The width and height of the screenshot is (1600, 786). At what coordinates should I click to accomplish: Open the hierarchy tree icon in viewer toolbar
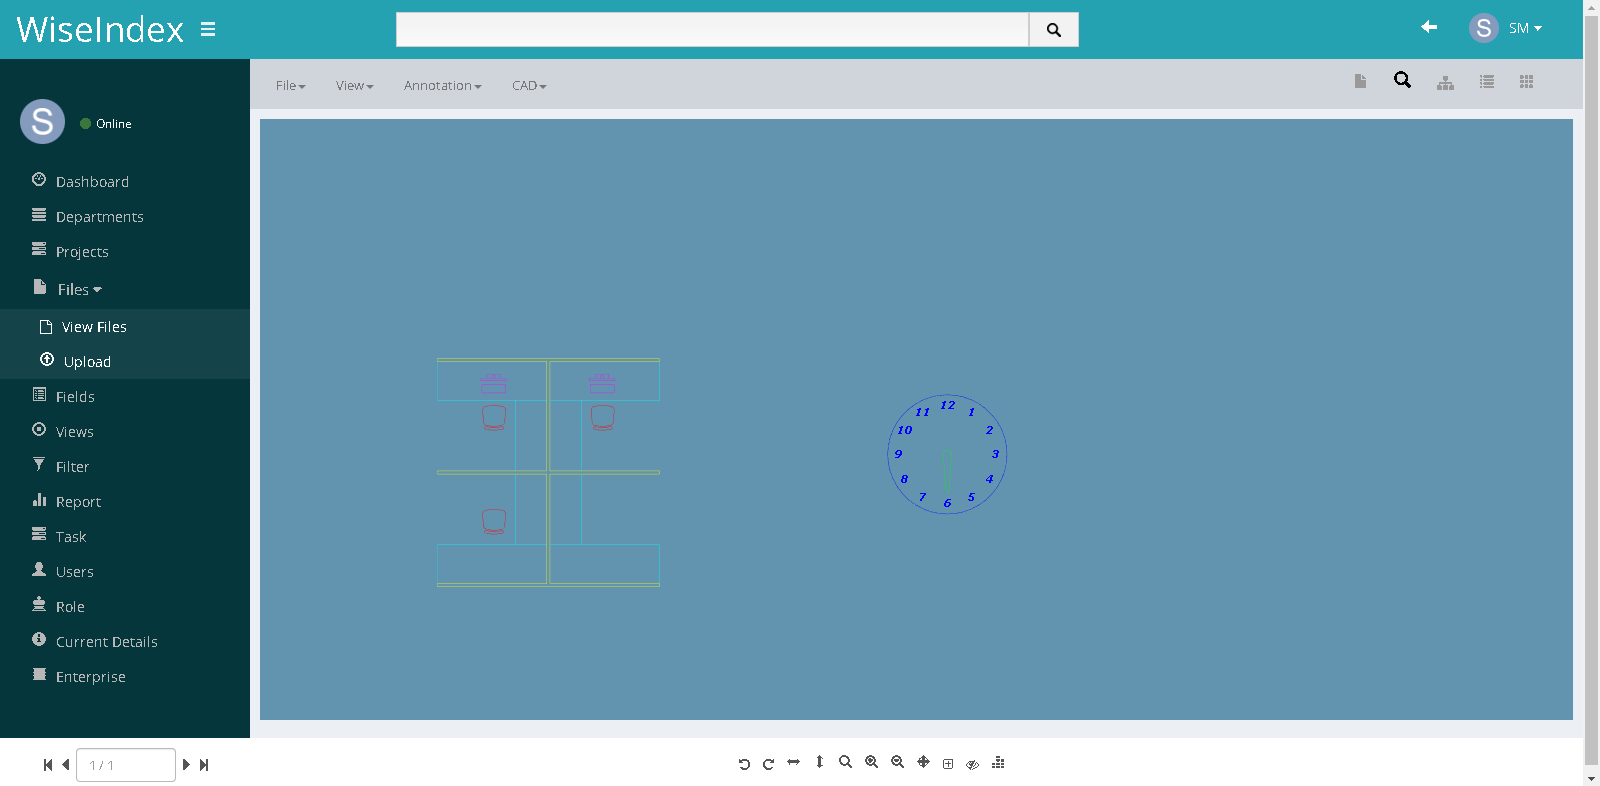pyautogui.click(x=1445, y=82)
